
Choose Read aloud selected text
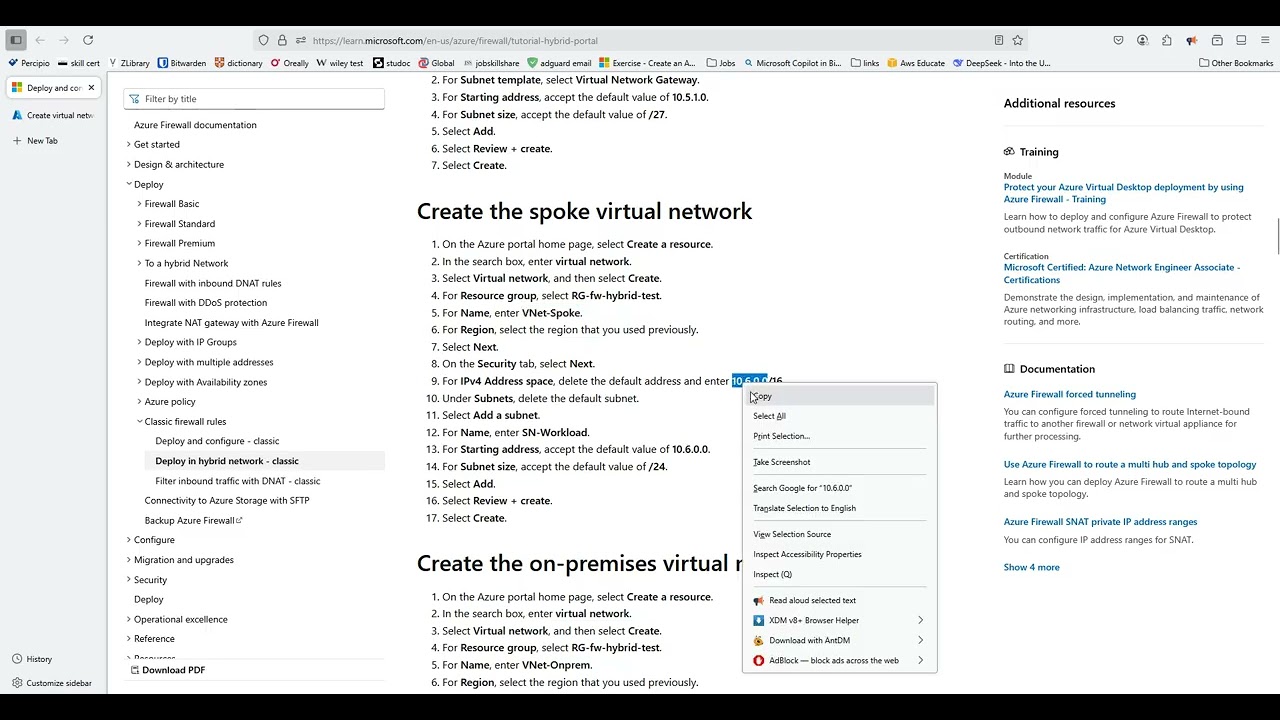click(839, 600)
